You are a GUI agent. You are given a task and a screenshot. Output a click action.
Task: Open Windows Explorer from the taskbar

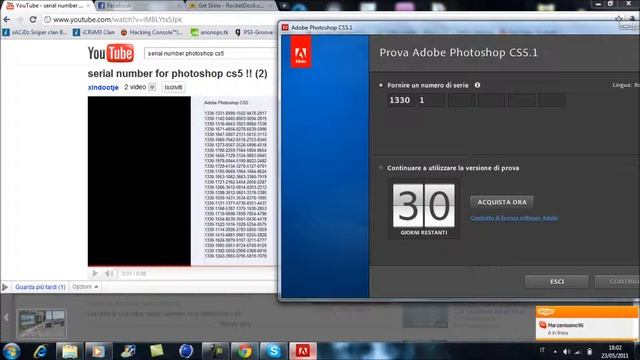(x=69, y=351)
